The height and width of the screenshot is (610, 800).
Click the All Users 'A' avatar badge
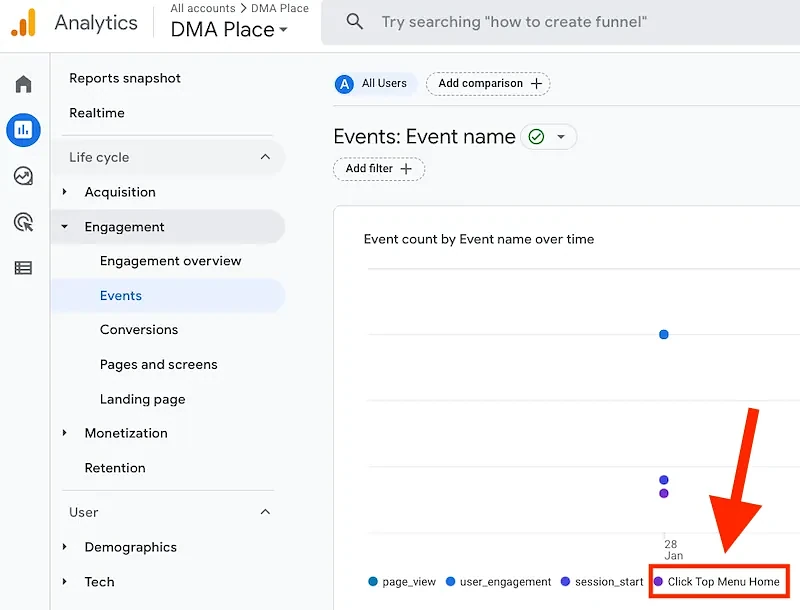tap(344, 84)
